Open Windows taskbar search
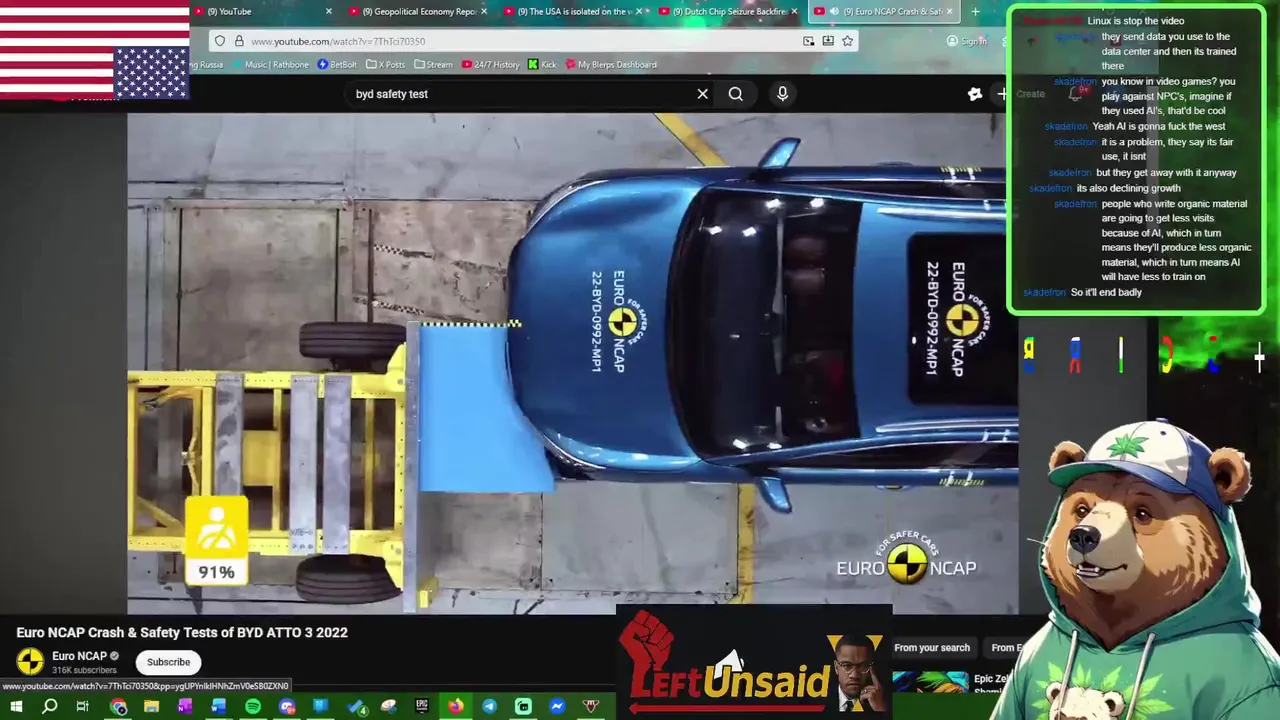This screenshot has width=1280, height=720. [x=49, y=707]
